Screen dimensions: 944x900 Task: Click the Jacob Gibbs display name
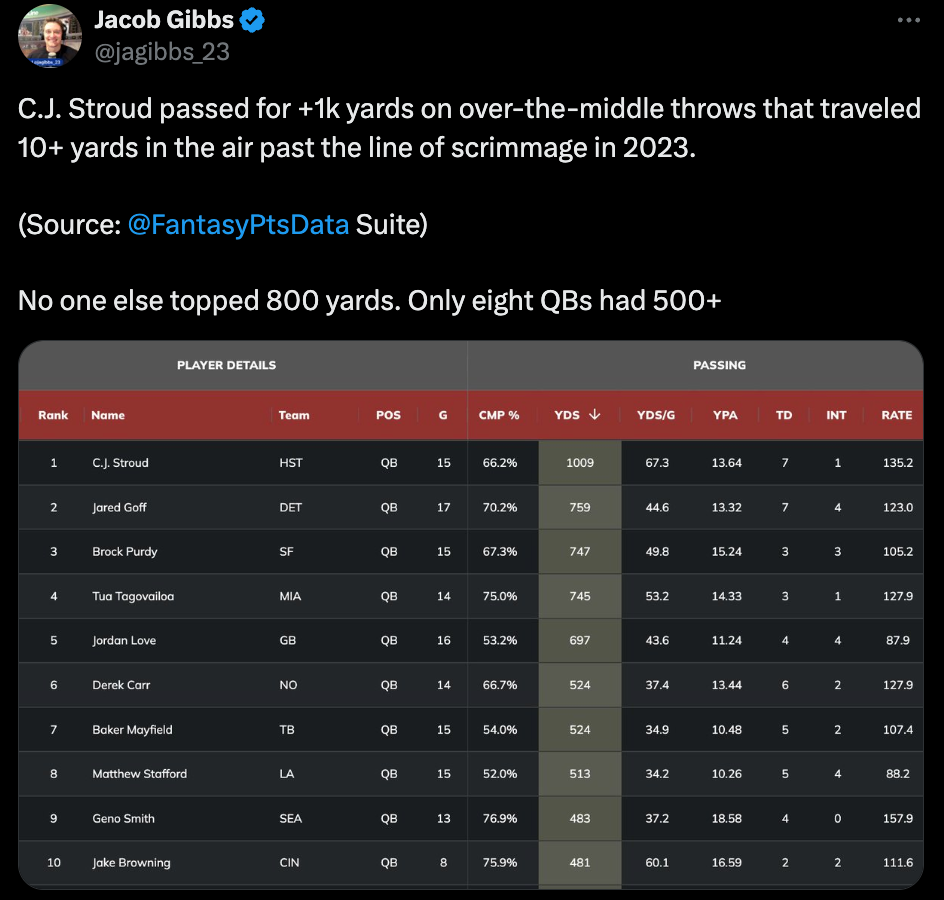pyautogui.click(x=164, y=20)
